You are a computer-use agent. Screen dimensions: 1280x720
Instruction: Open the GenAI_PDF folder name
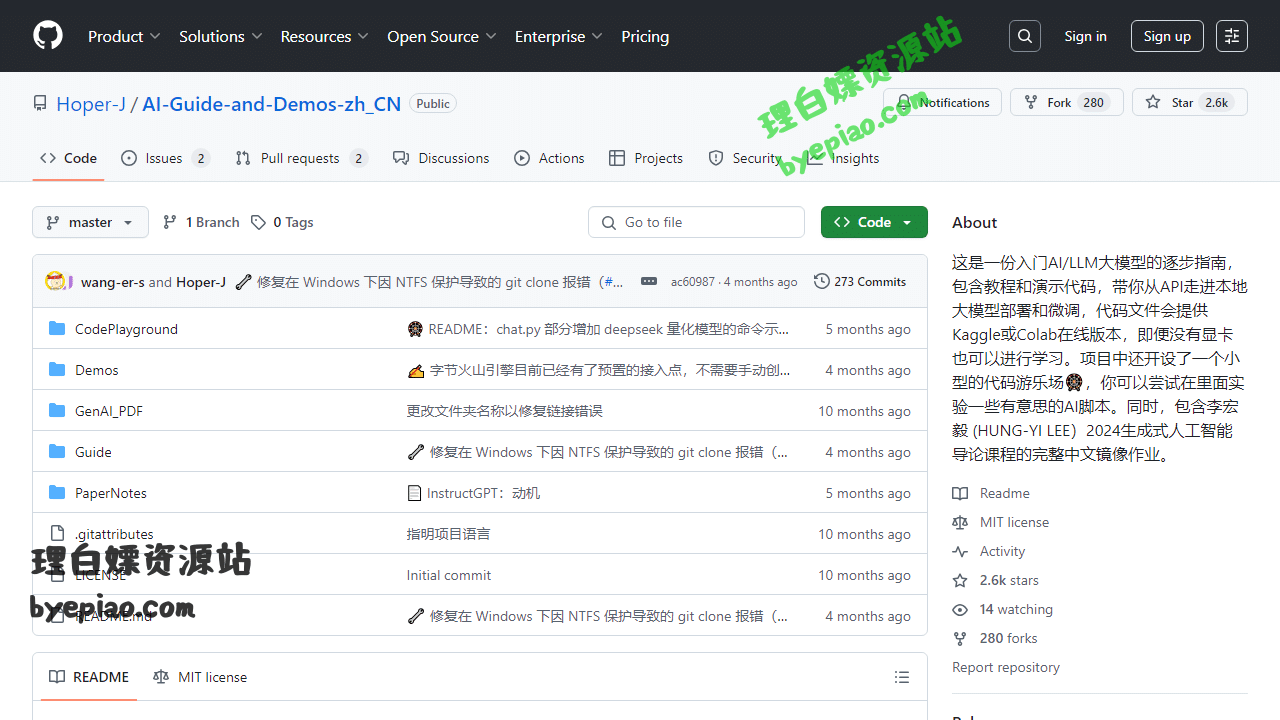[109, 411]
